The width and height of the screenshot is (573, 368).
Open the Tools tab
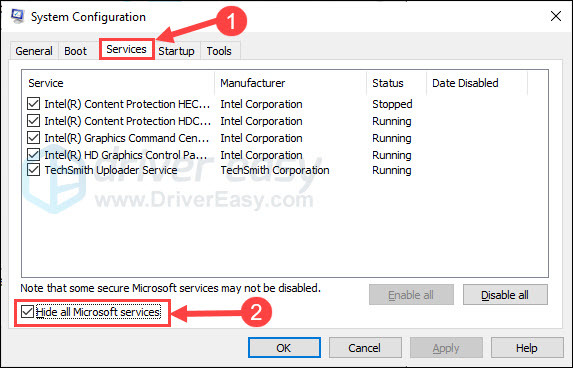click(219, 51)
